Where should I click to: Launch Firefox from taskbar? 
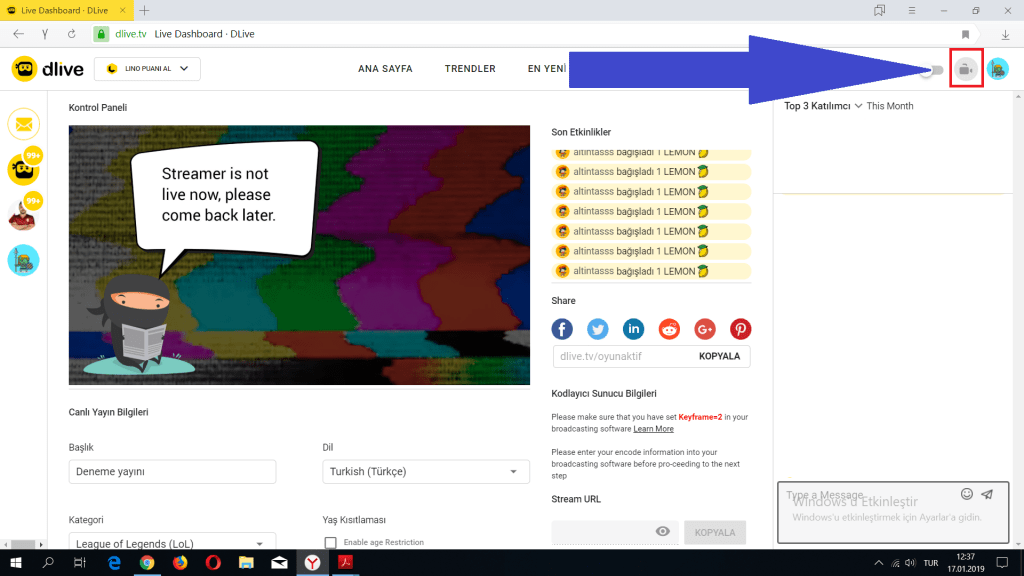pos(180,562)
